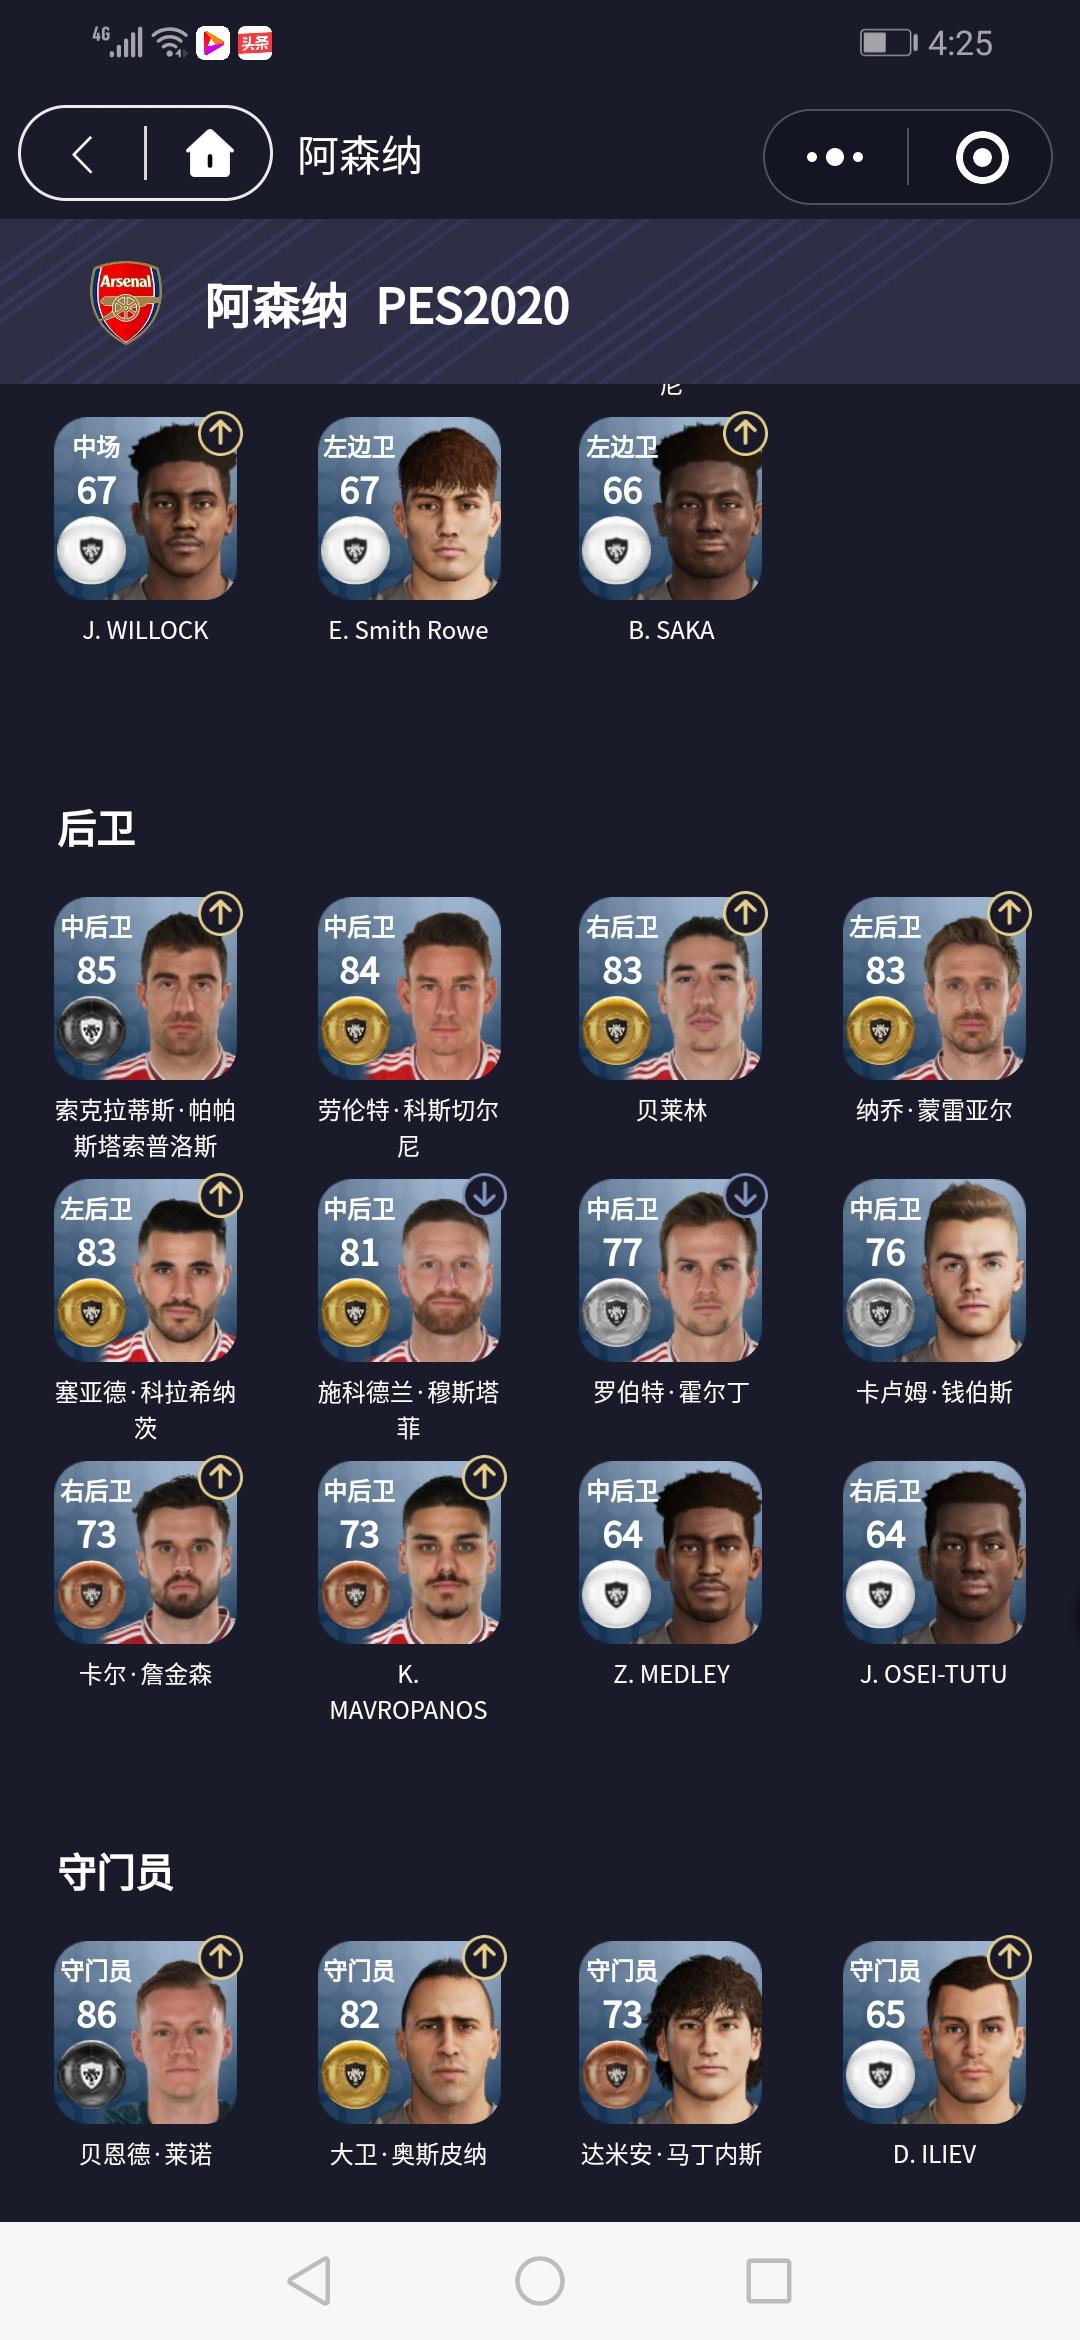Tap Android home circle button
Screen dimensions: 1080x2340
coord(540,2281)
